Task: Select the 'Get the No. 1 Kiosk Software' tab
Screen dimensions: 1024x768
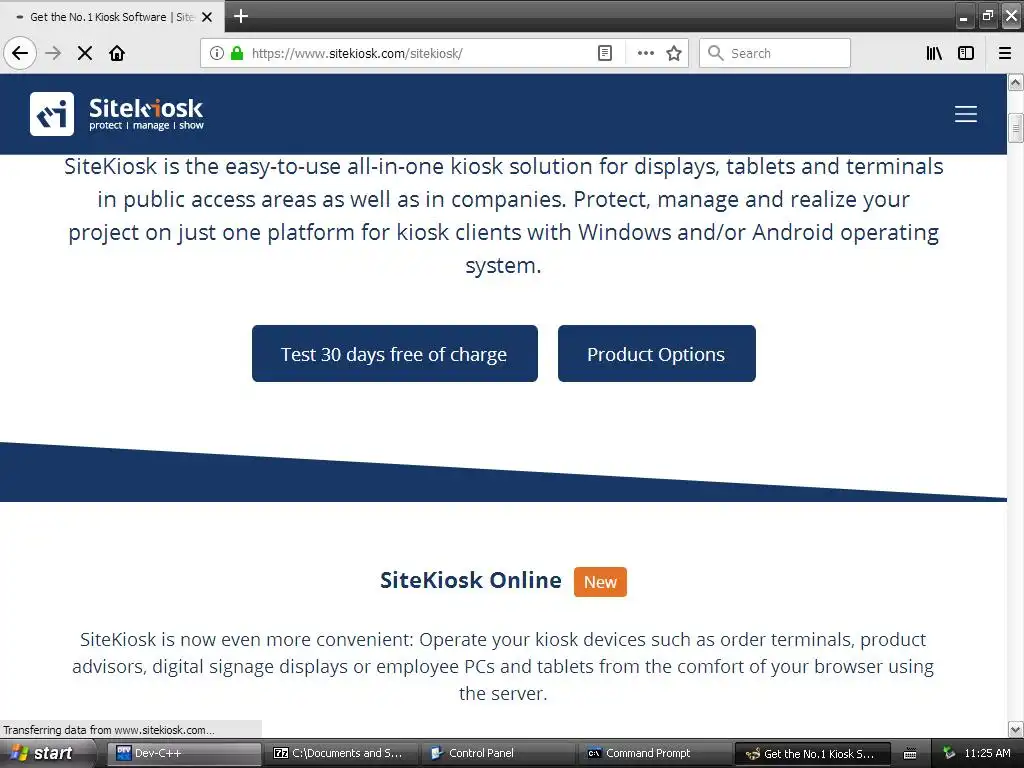Action: [112, 17]
